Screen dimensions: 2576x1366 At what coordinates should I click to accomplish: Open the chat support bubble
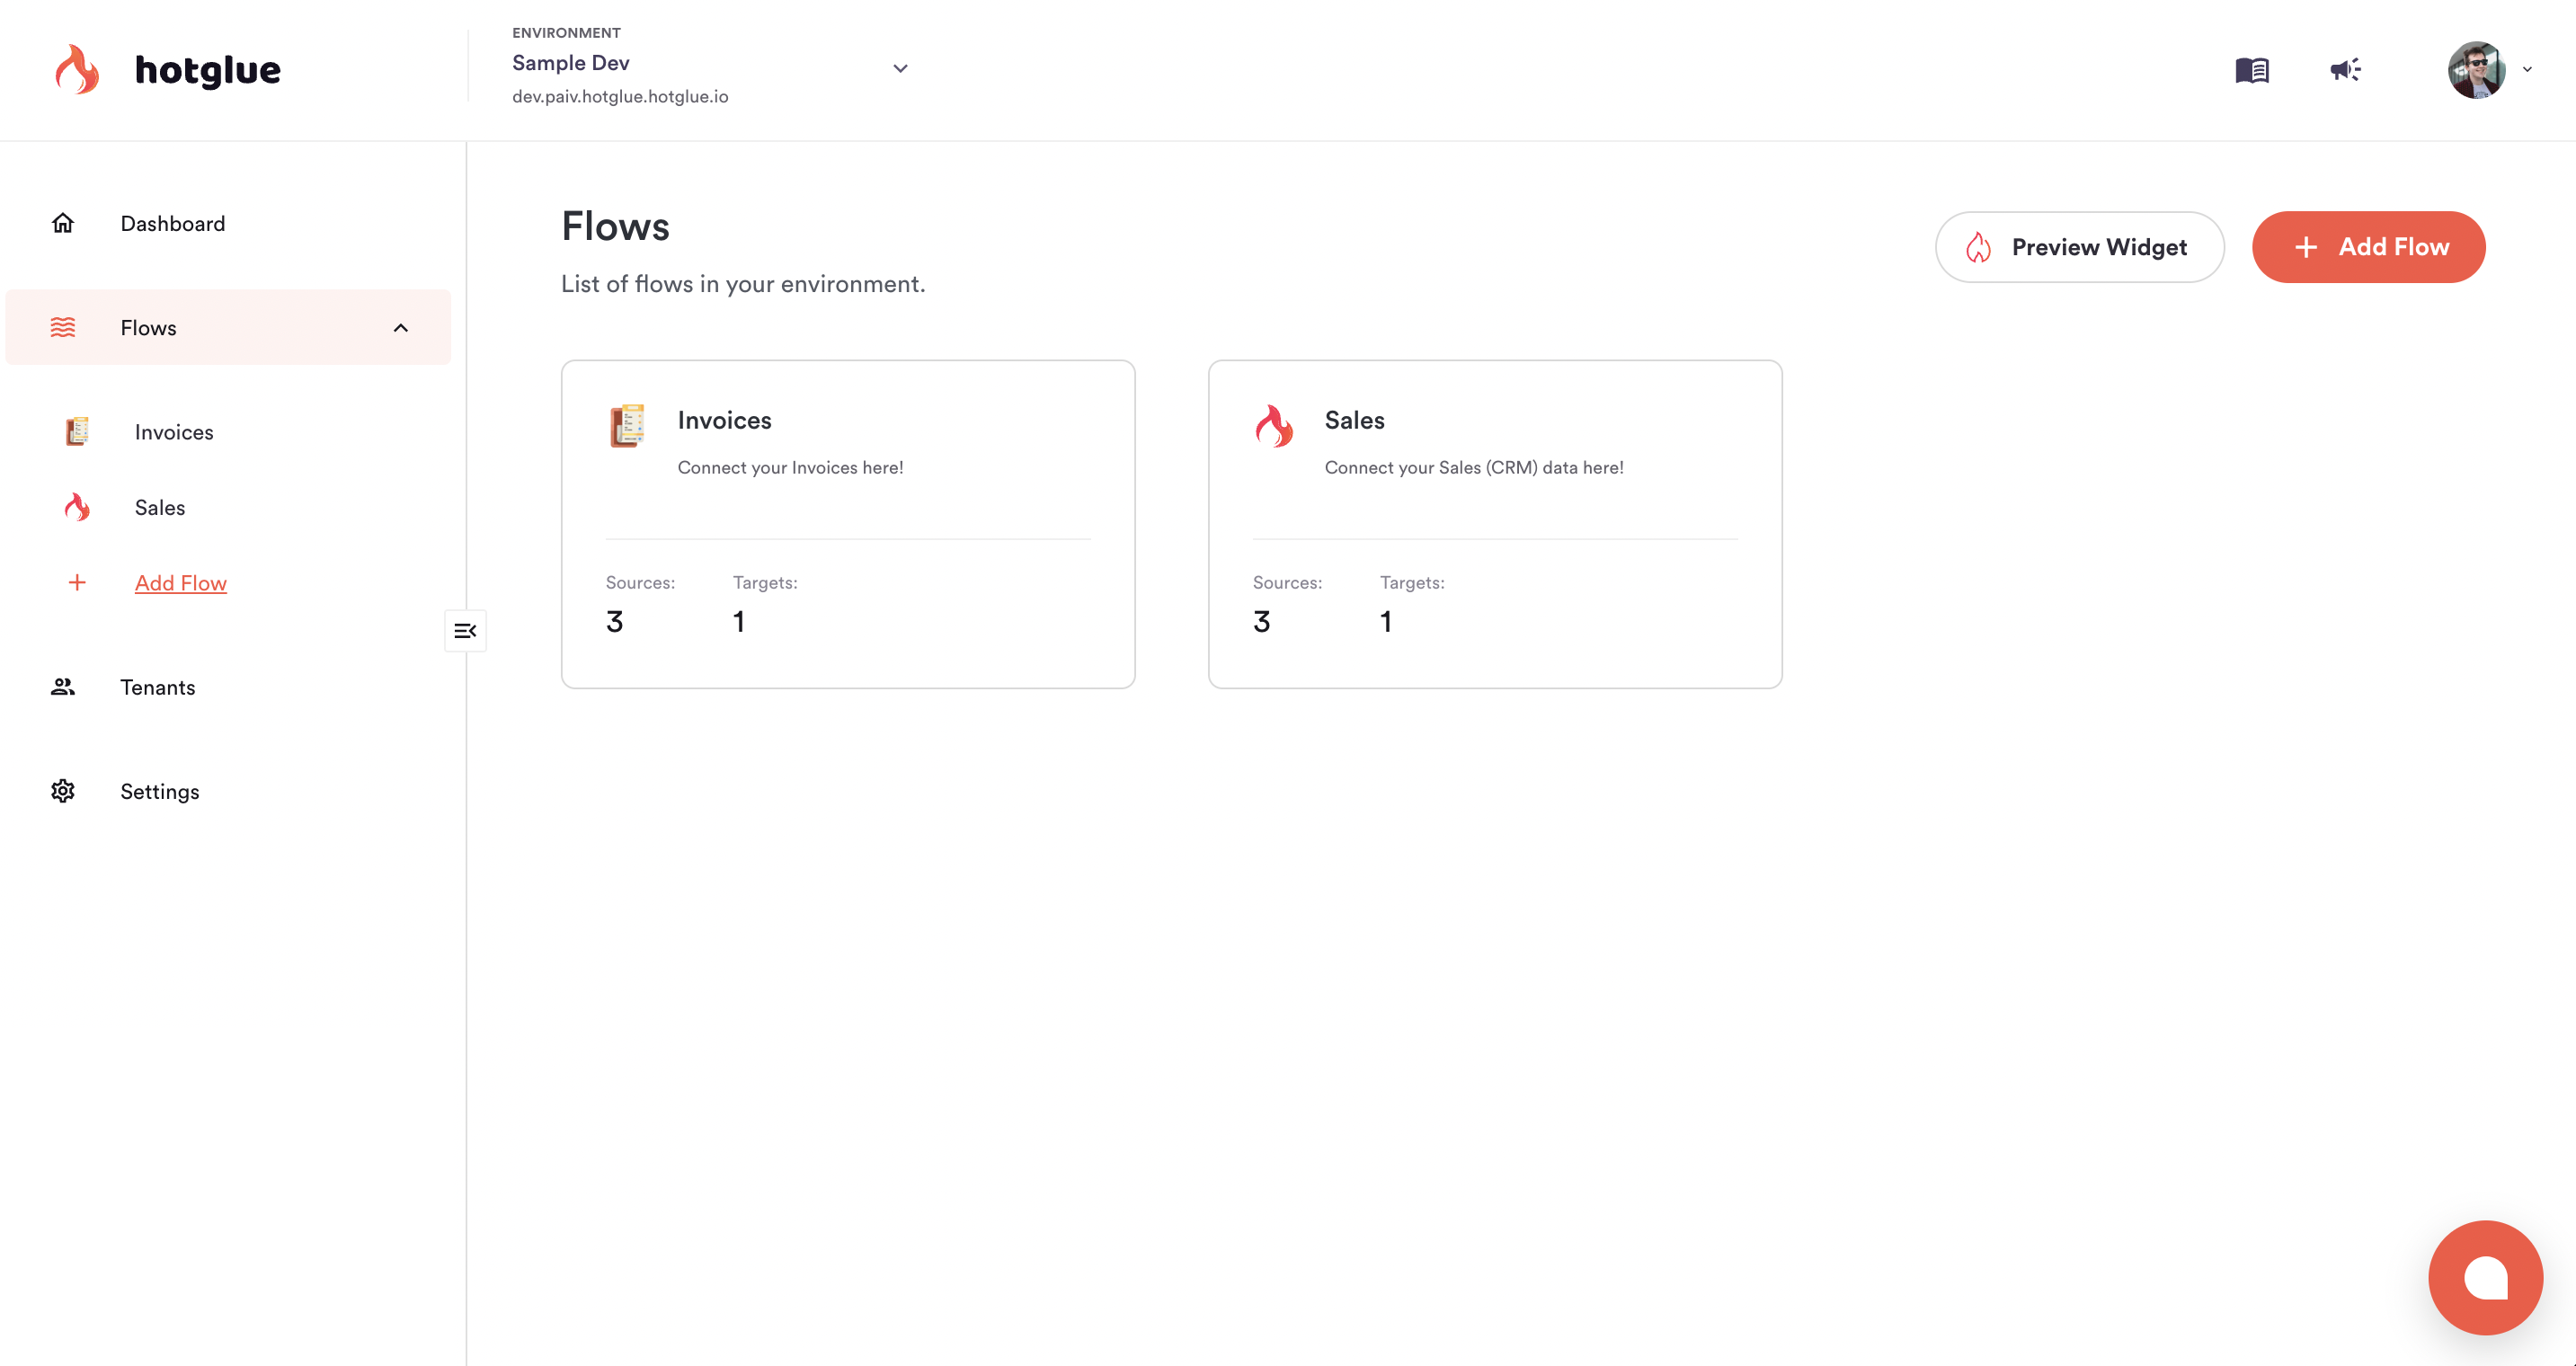(2485, 1277)
